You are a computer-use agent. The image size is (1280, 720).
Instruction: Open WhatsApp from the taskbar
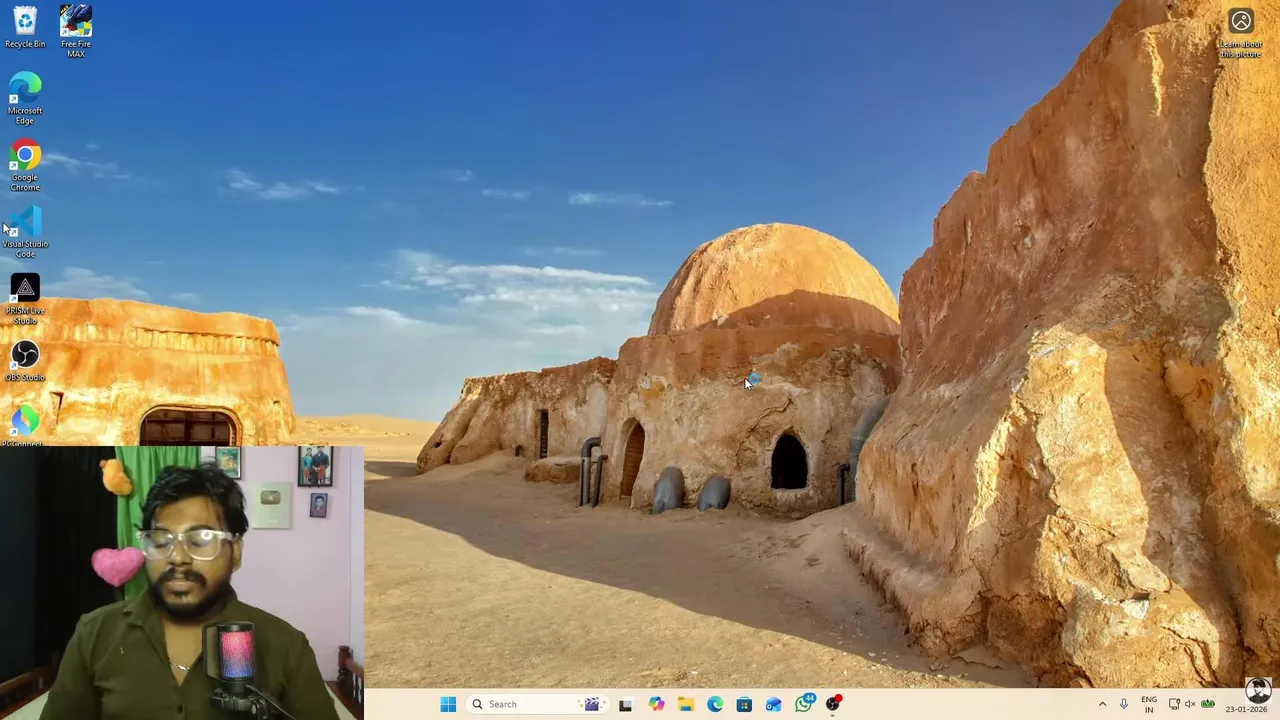pos(804,703)
